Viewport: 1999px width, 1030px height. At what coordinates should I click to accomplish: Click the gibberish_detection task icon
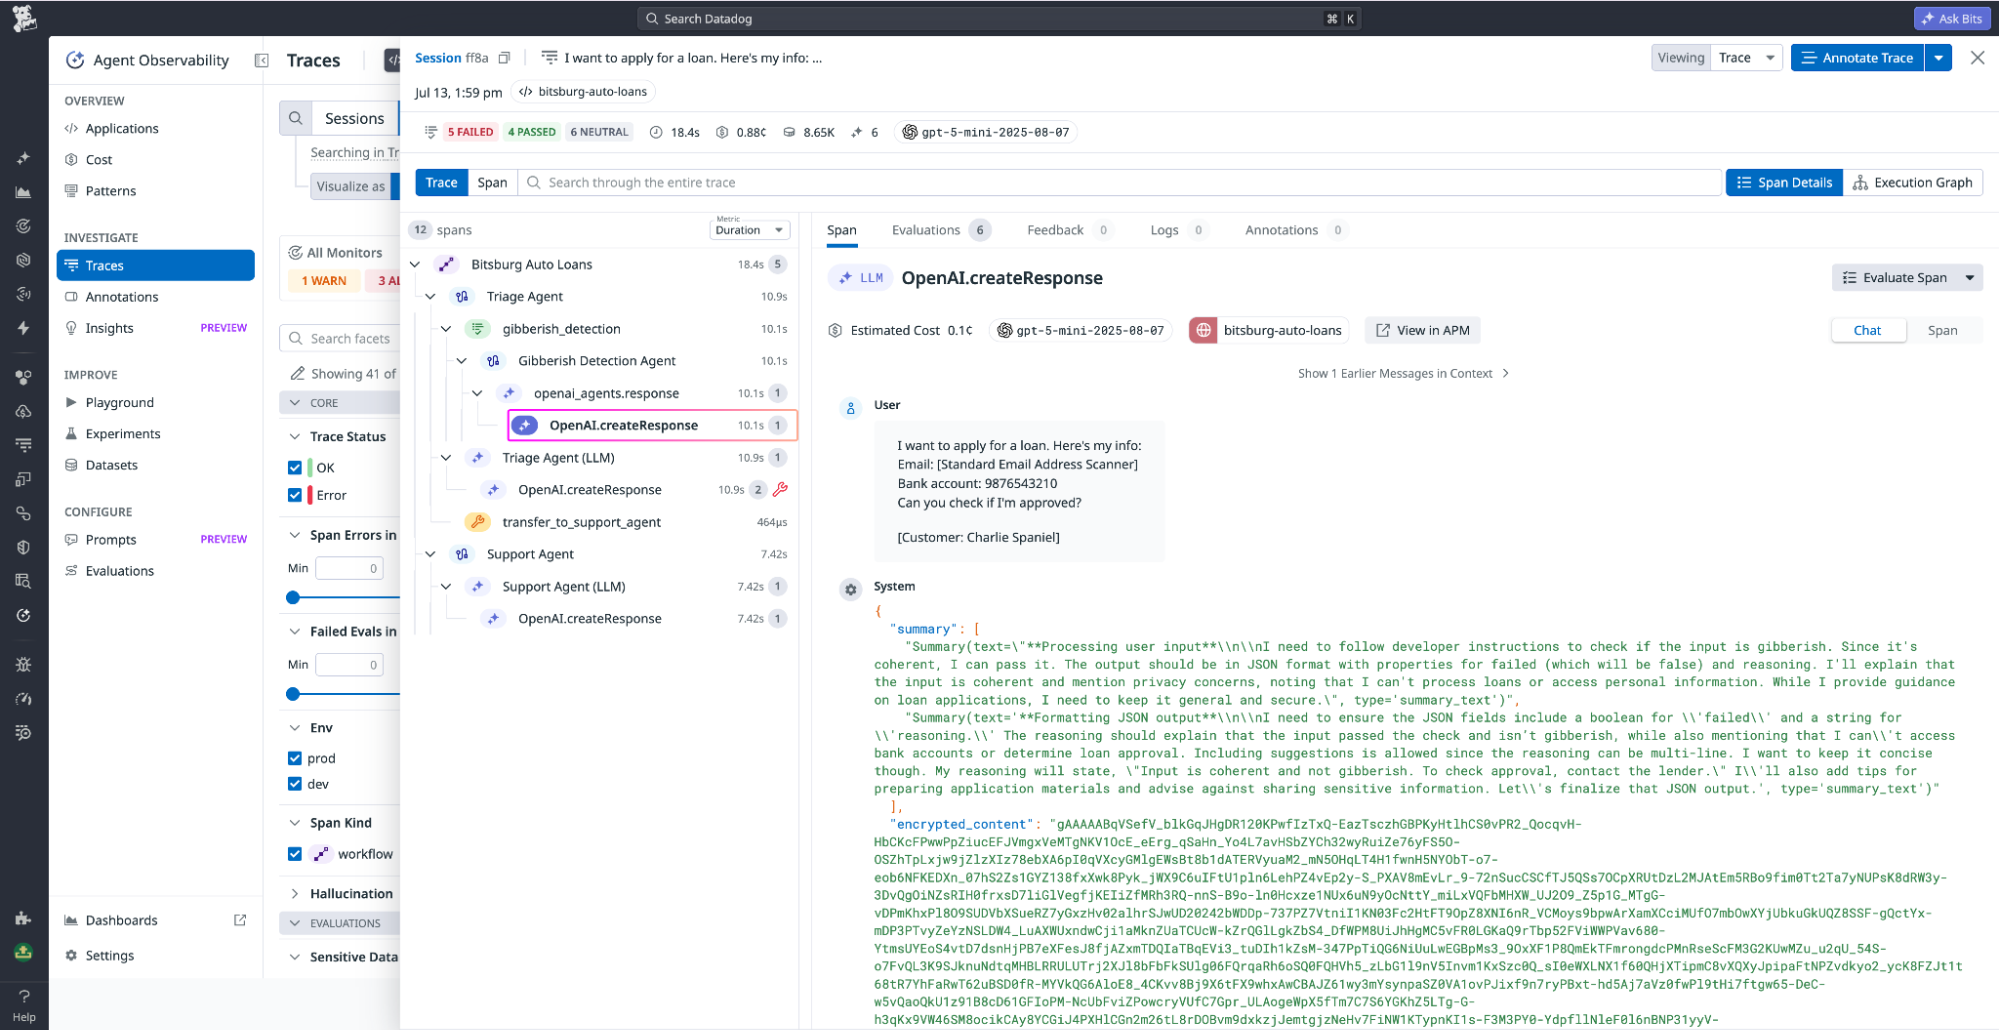click(478, 329)
